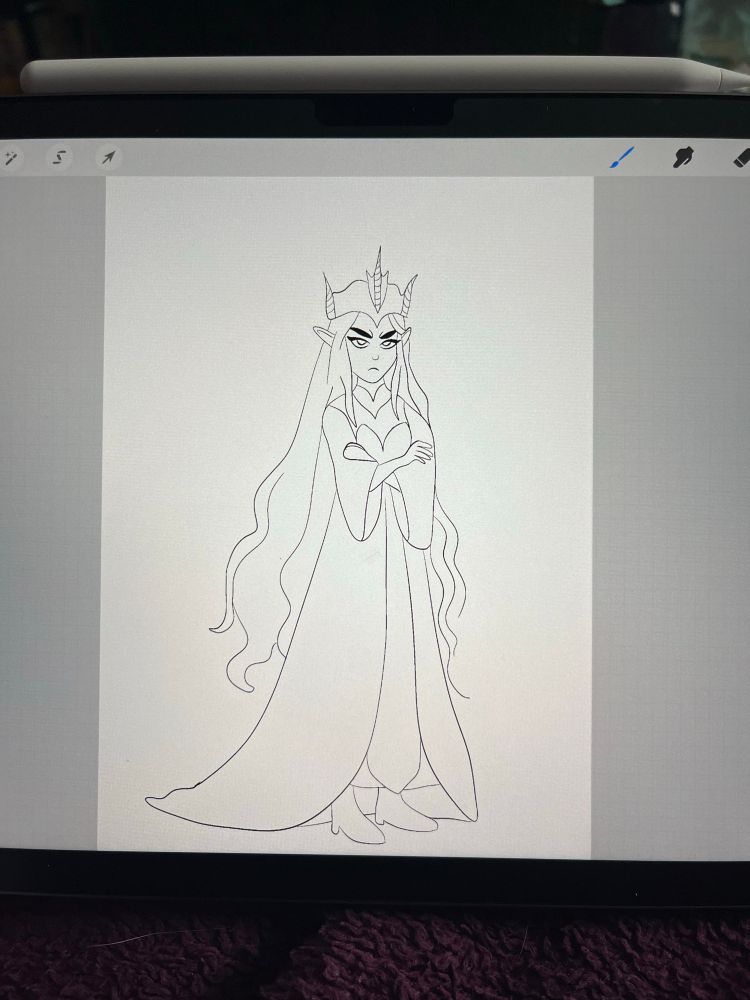The width and height of the screenshot is (750, 1000).
Task: Select the Transform arrow tool
Action: click(x=108, y=157)
